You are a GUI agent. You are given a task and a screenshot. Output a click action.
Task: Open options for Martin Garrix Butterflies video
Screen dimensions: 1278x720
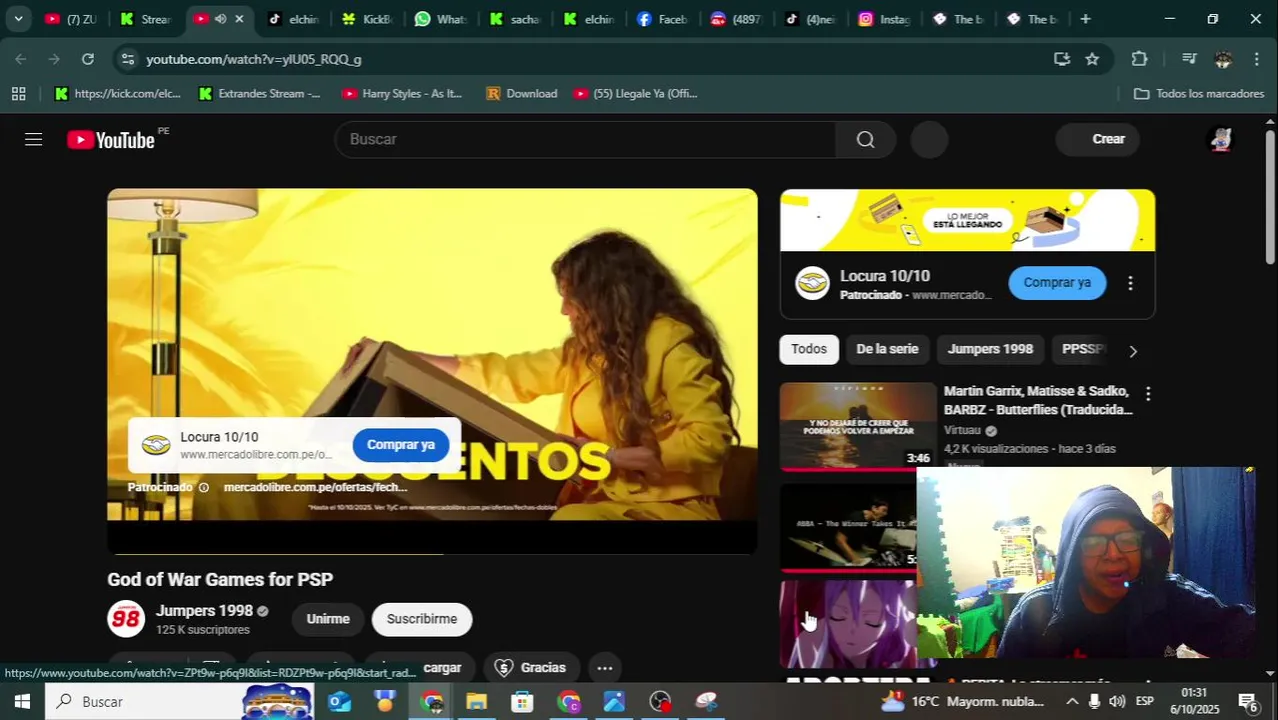click(1148, 394)
